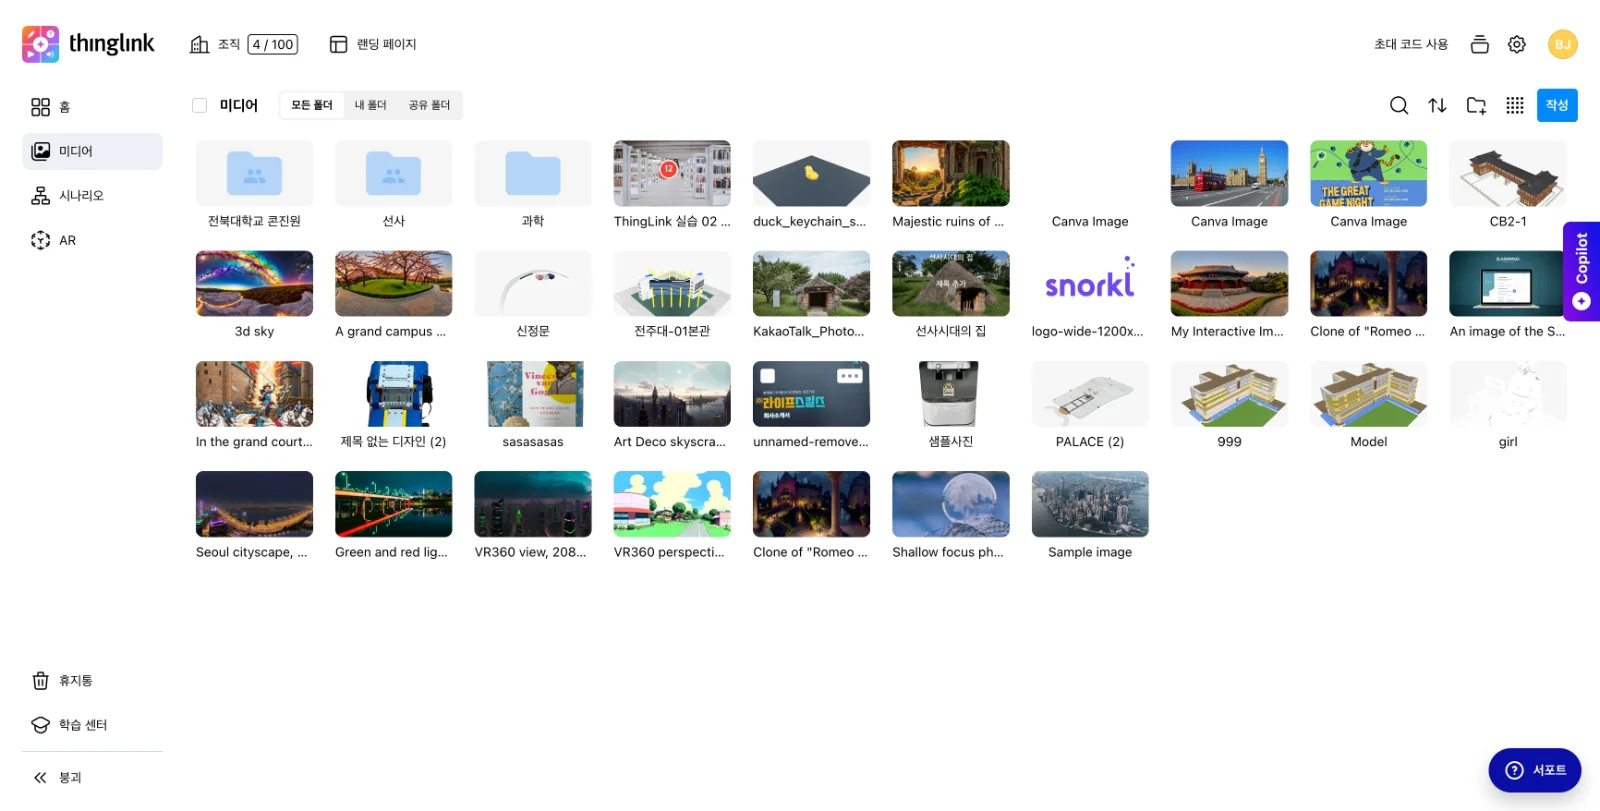Open the search icon in media toolbar
This screenshot has height=811, width=1600.
[x=1399, y=105]
